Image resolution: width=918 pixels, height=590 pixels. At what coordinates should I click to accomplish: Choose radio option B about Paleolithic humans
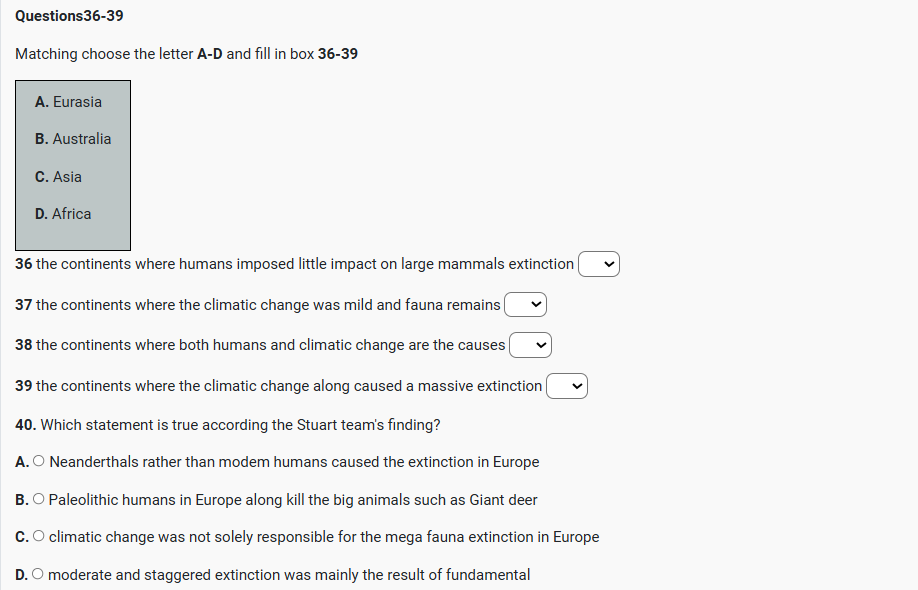coord(39,500)
